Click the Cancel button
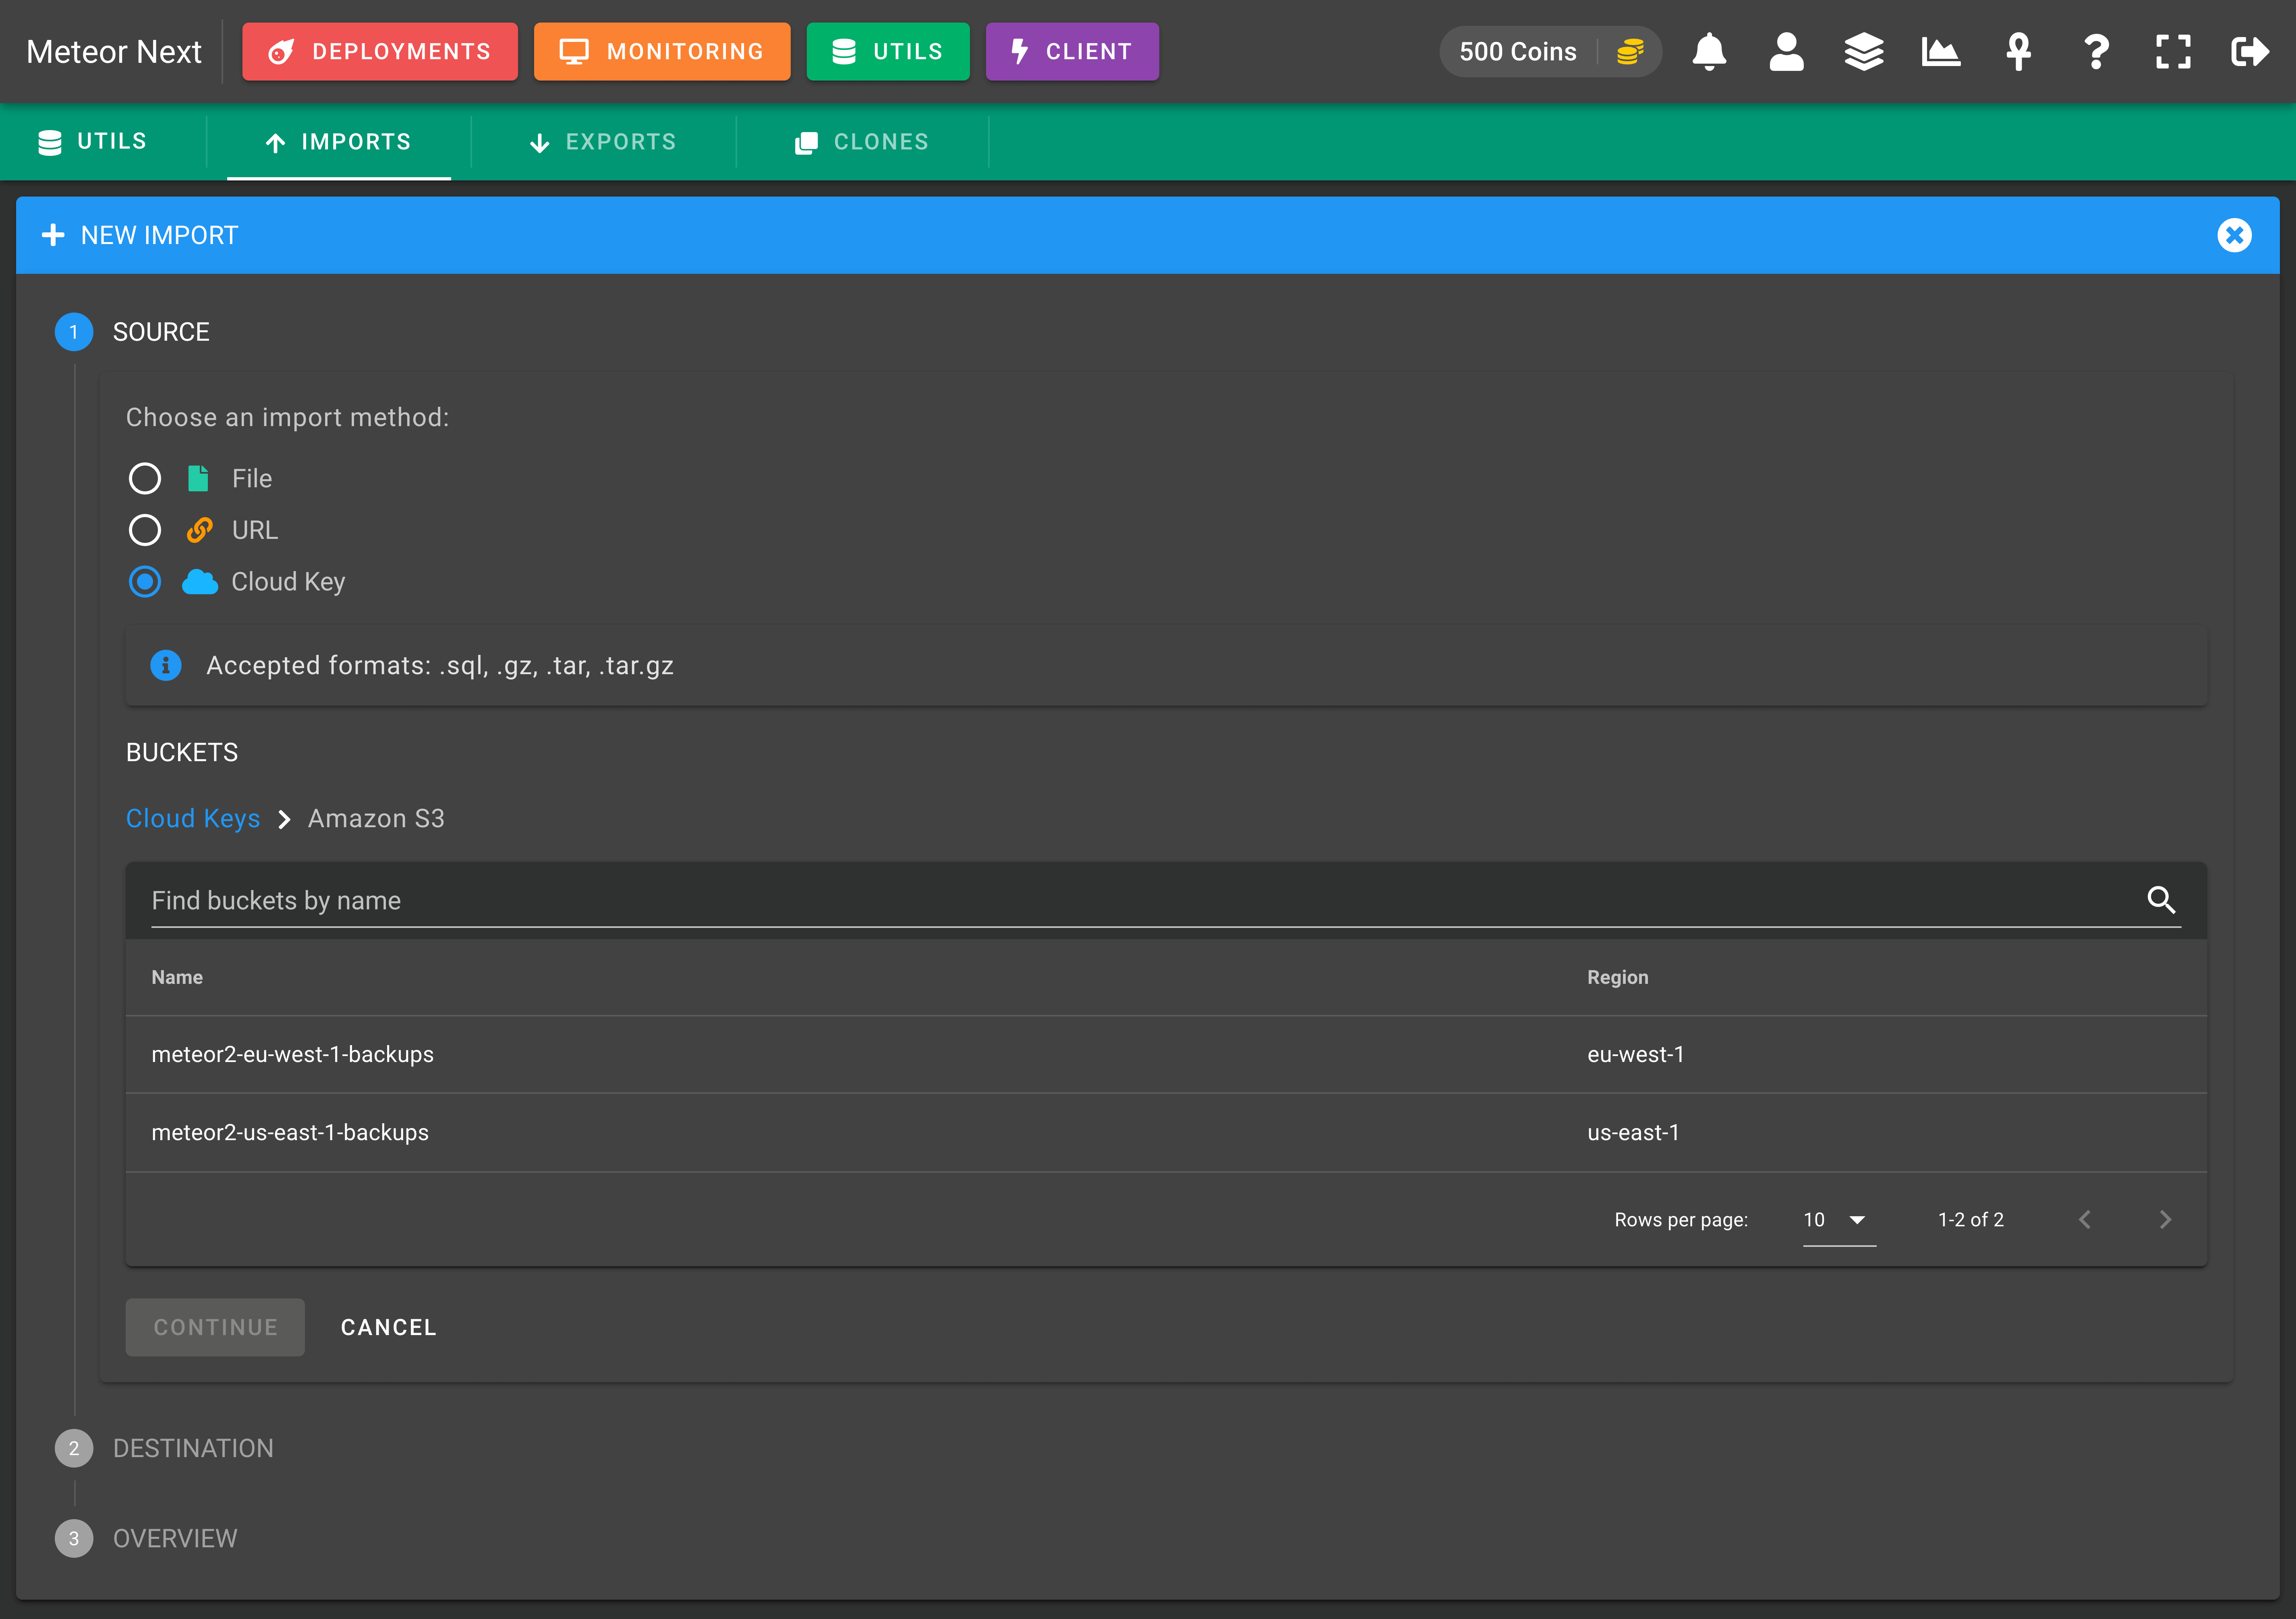Screen dimensions: 2296x1619 pos(389,1327)
